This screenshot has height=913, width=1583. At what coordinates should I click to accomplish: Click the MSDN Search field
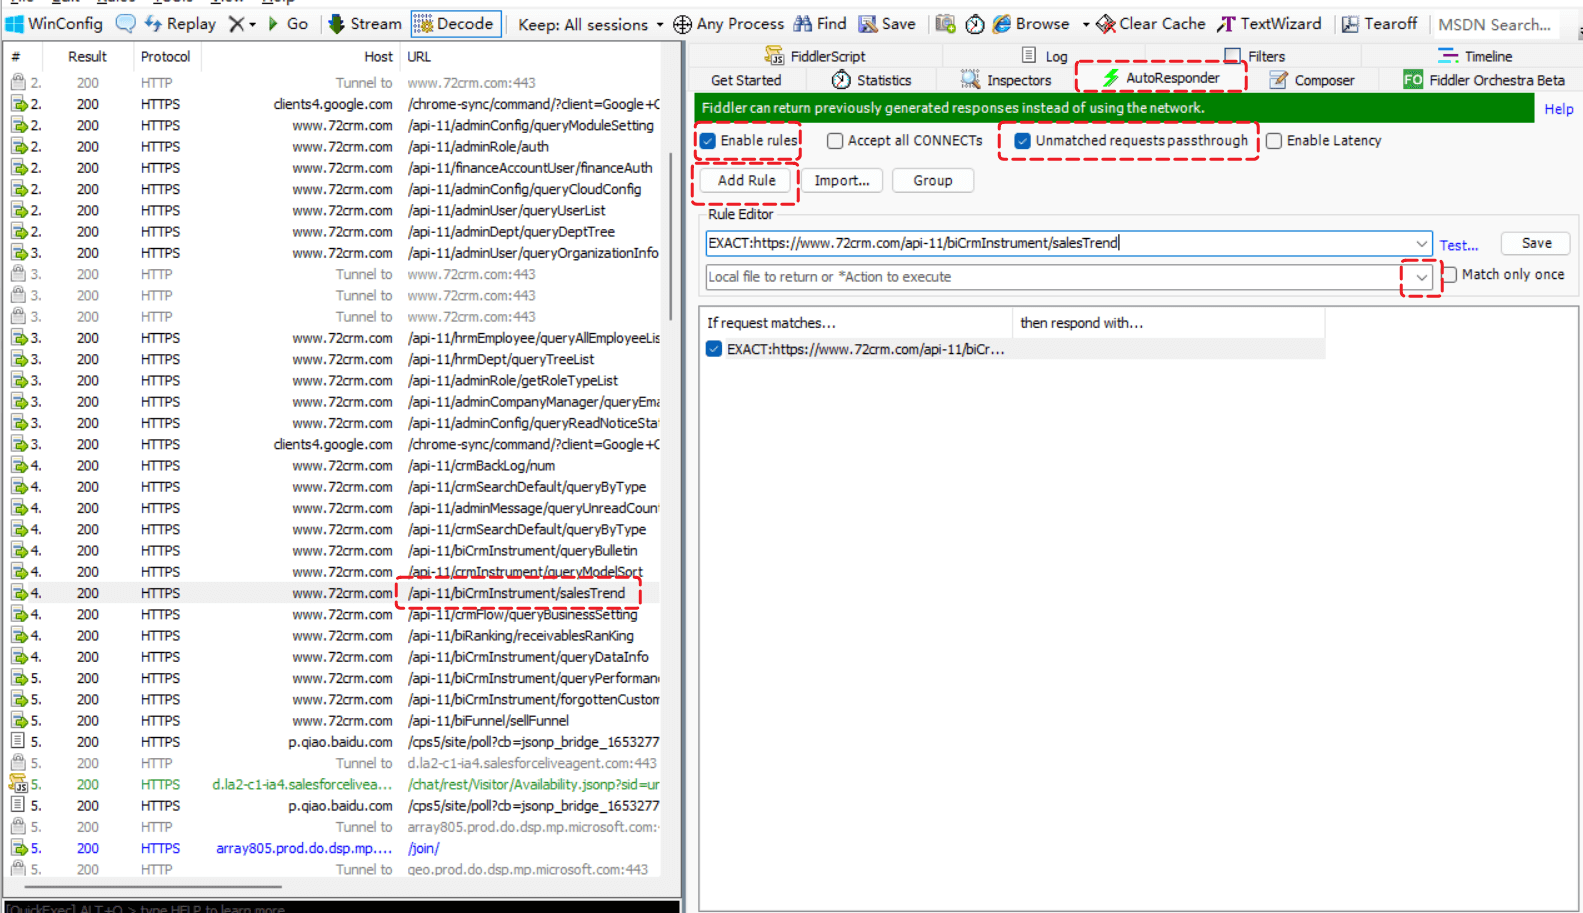1494,24
